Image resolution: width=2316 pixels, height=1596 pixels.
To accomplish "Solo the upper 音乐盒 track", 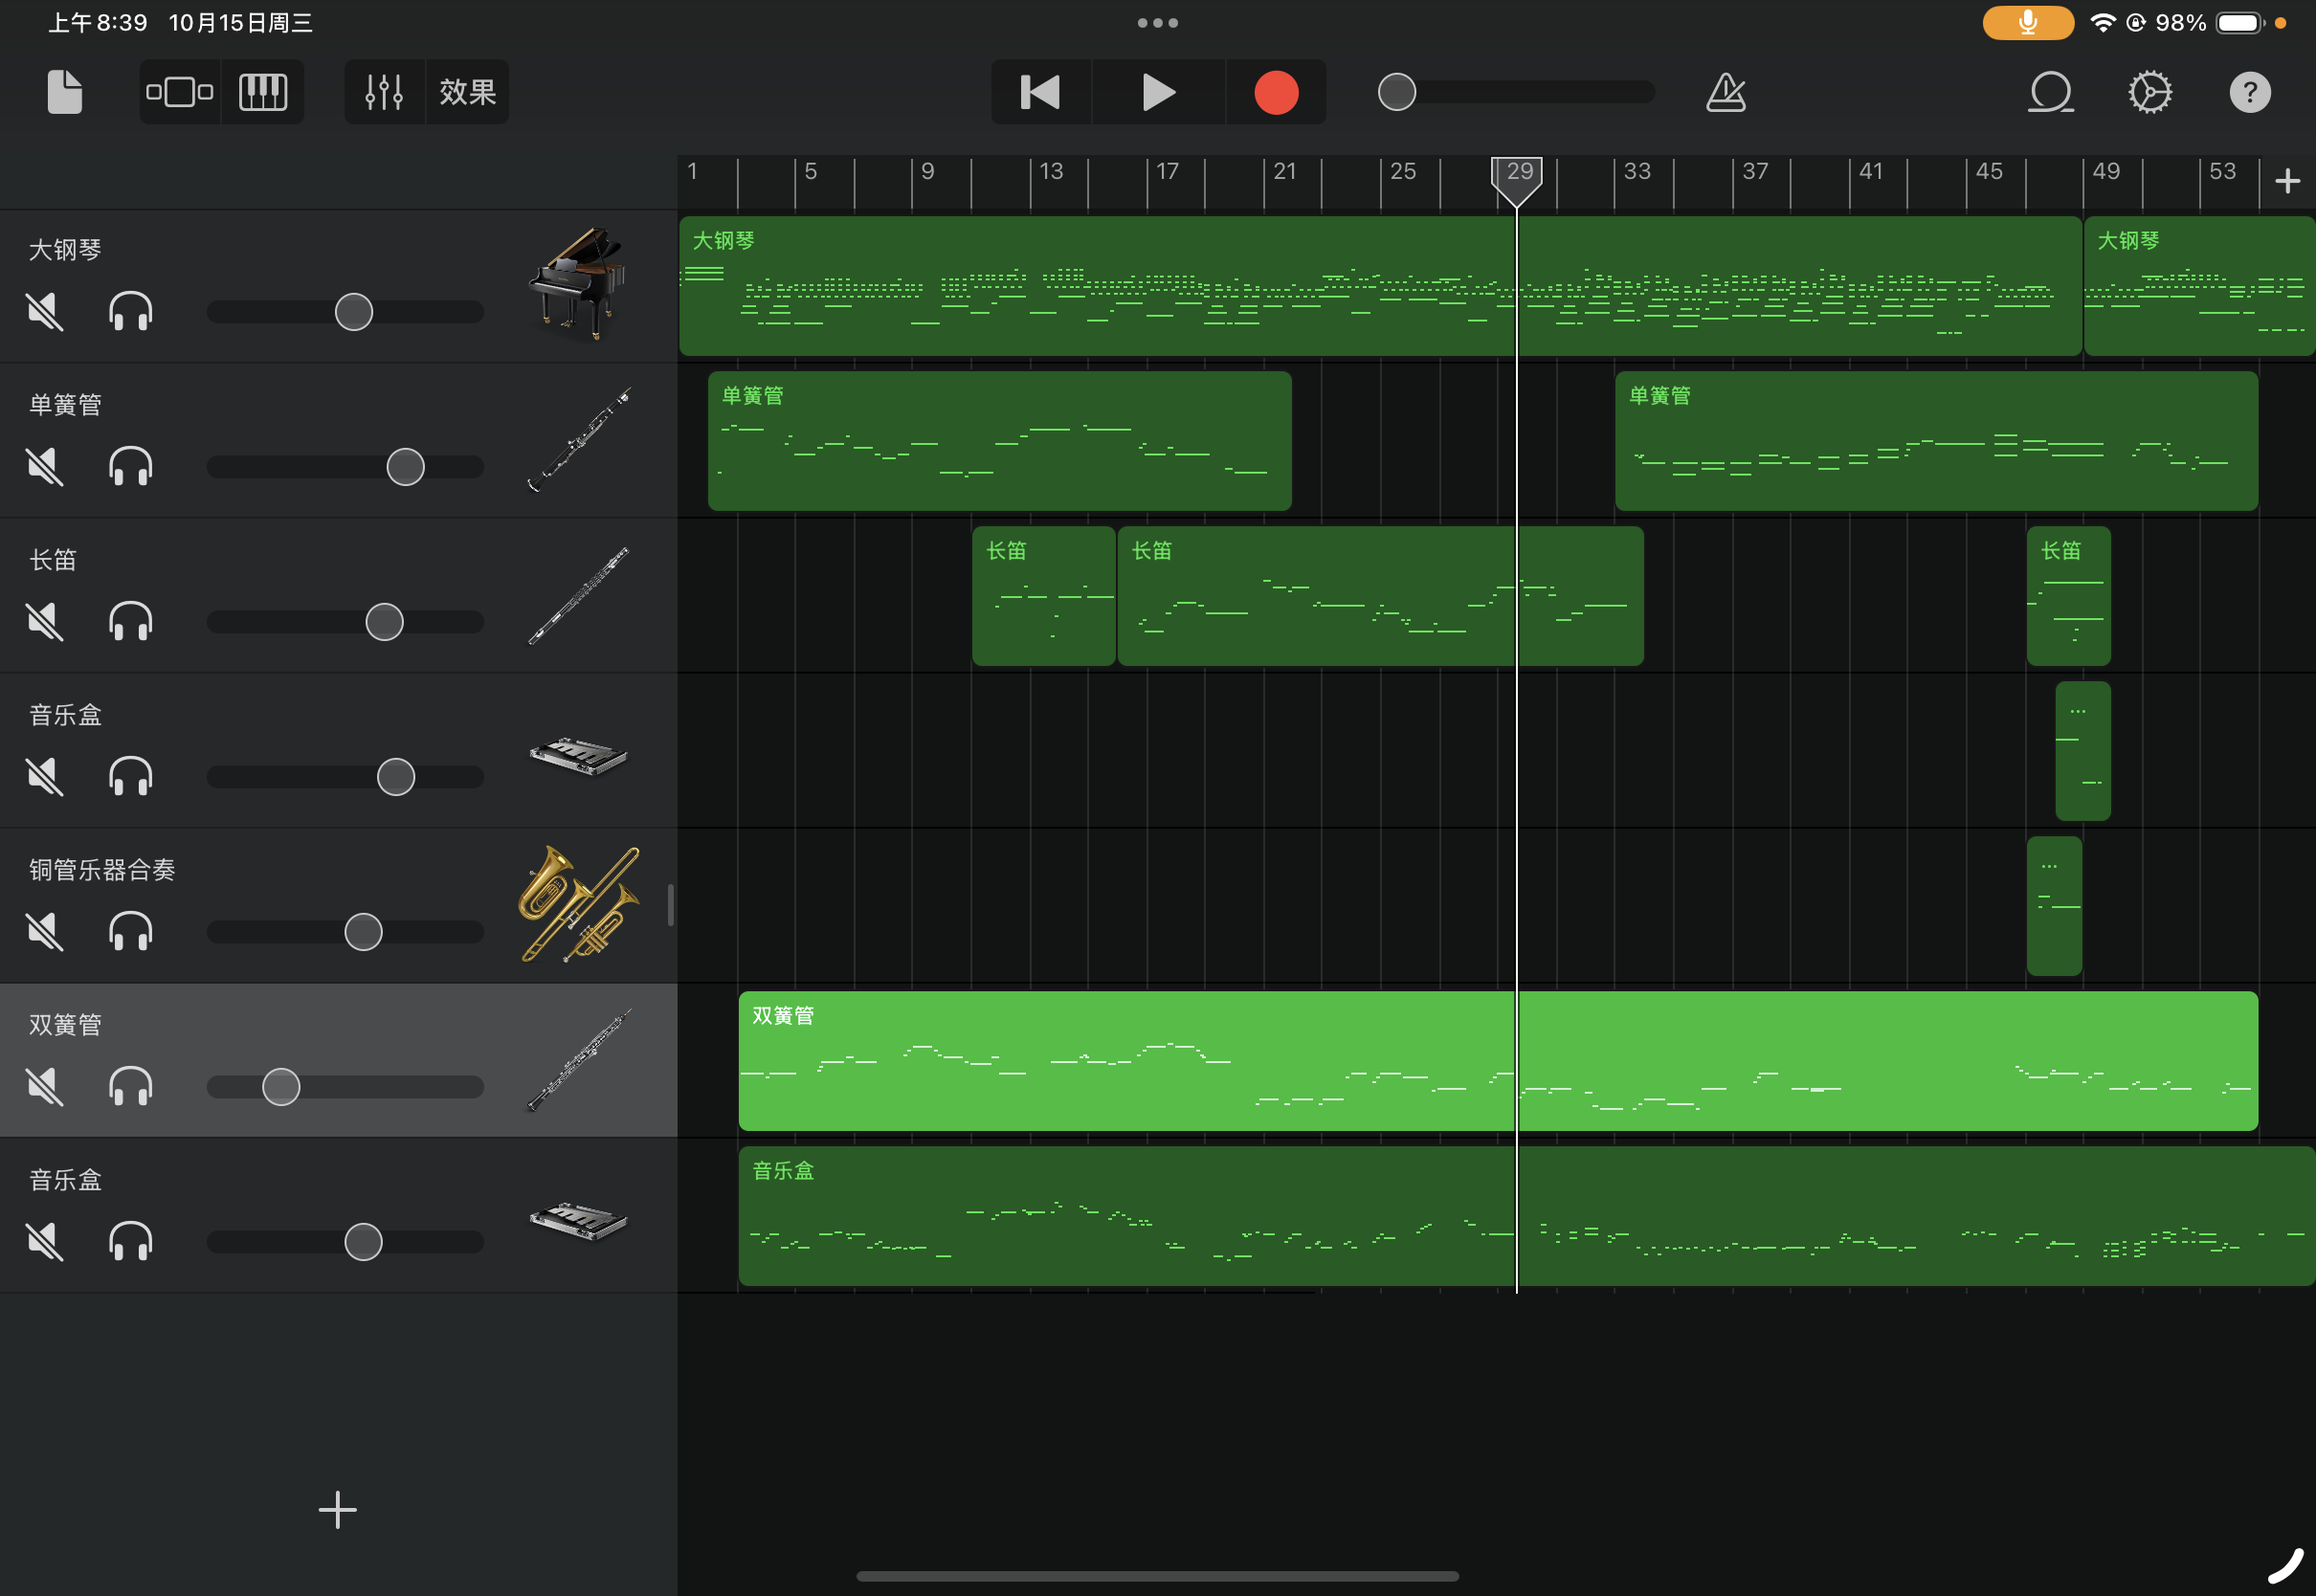I will (130, 777).
